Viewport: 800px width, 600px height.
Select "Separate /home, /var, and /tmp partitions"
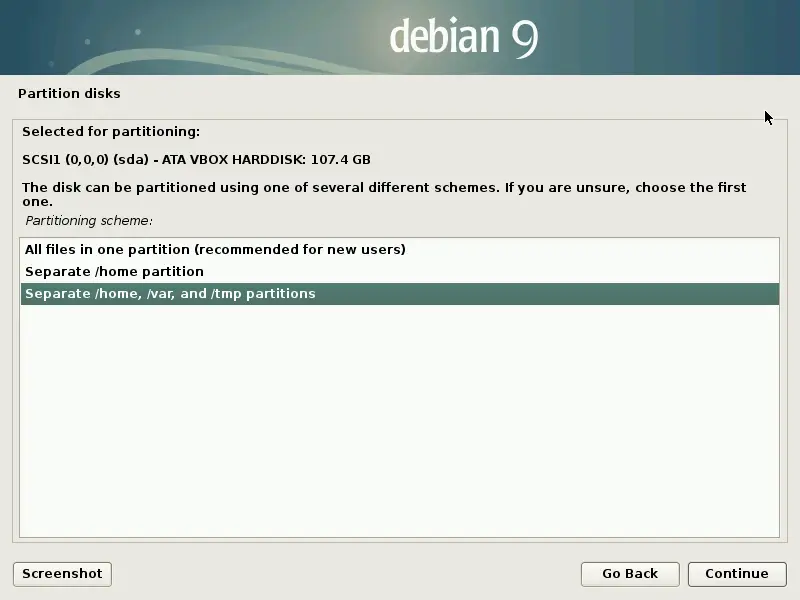pos(399,294)
